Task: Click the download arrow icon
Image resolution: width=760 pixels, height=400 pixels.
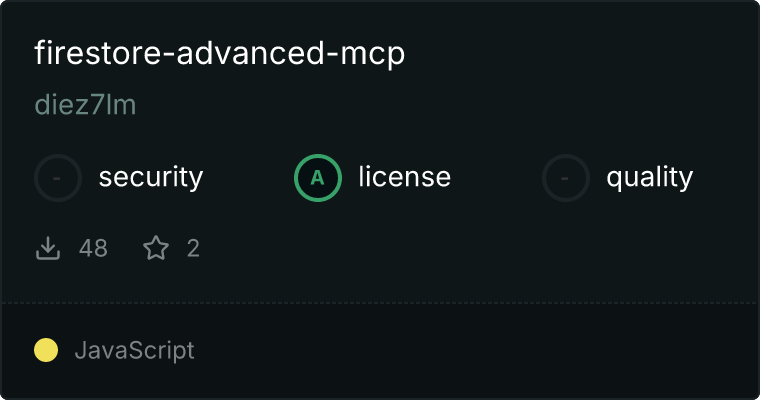Action: point(48,248)
